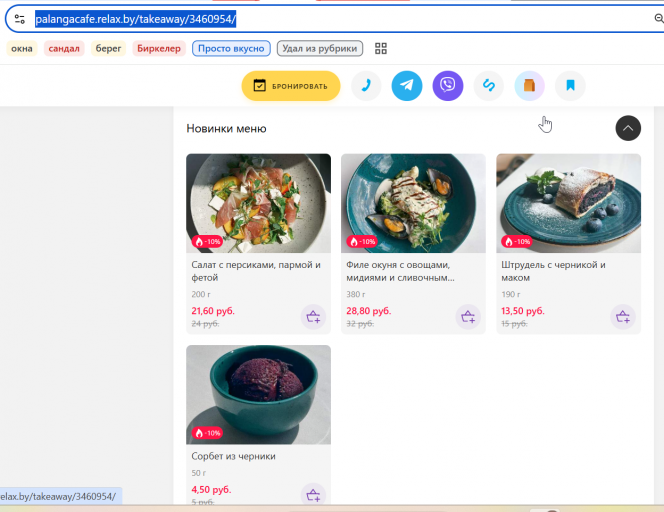The height and width of the screenshot is (512, 664).
Task: Click 'Сорбет из черники' title
Action: pyautogui.click(x=233, y=456)
